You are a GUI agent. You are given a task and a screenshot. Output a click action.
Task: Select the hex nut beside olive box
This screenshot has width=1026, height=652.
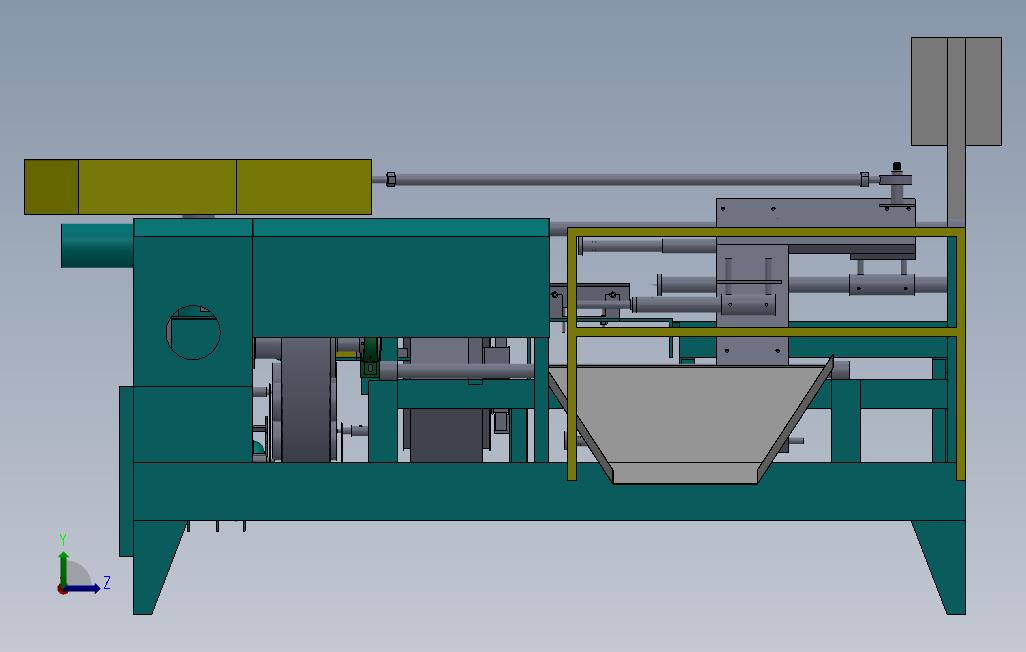(x=391, y=179)
